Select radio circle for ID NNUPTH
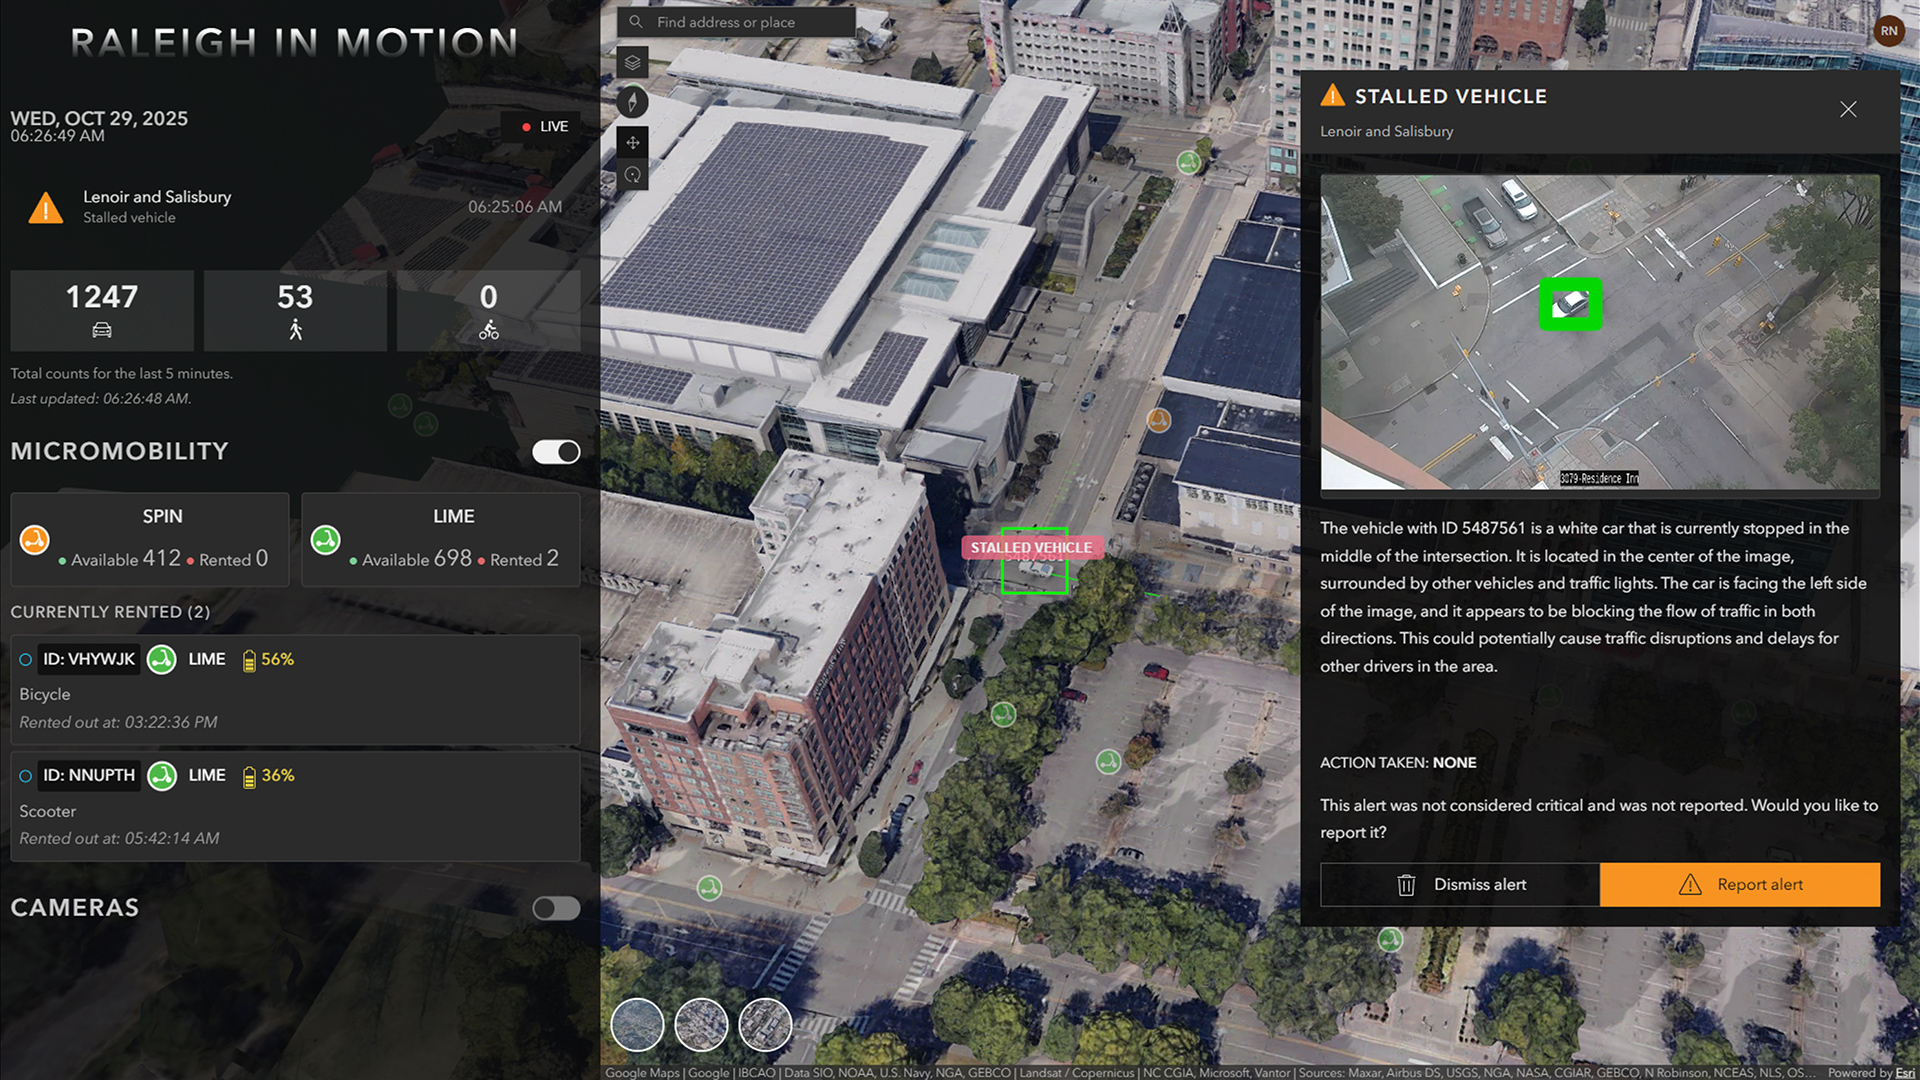 pos(26,776)
